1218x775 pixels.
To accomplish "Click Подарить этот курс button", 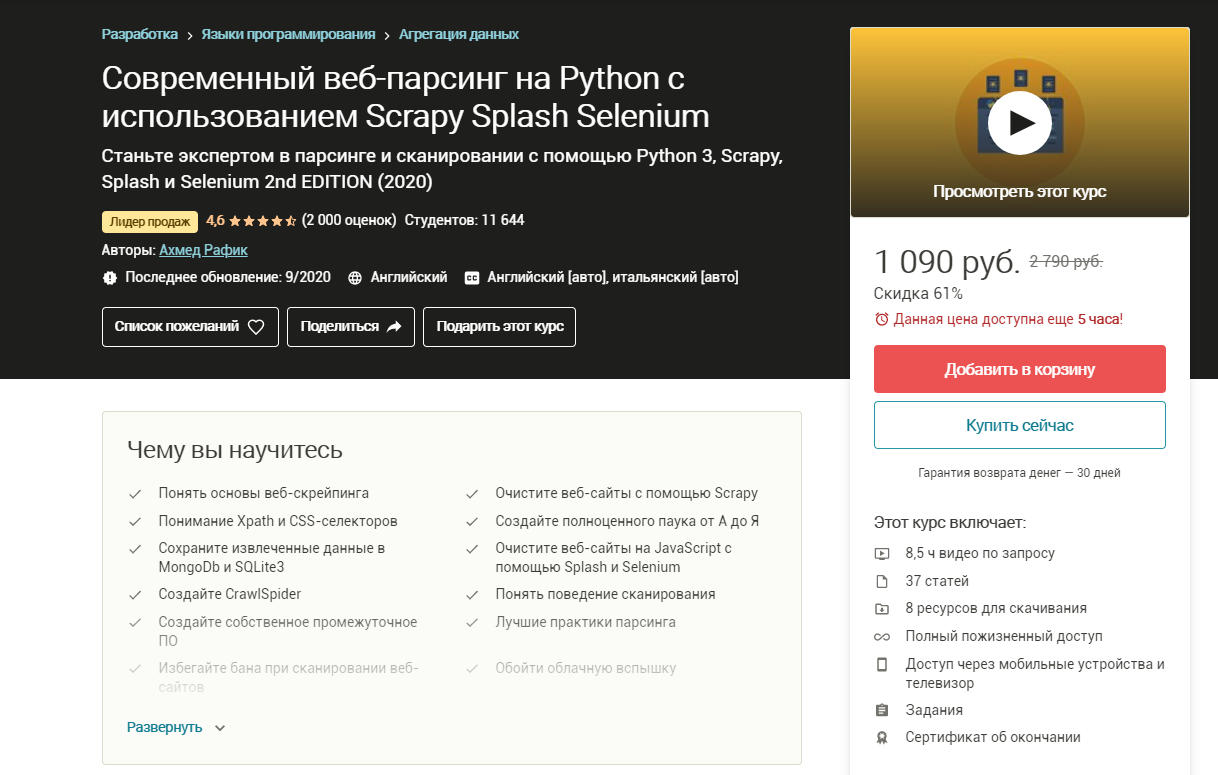I will pyautogui.click(x=500, y=327).
